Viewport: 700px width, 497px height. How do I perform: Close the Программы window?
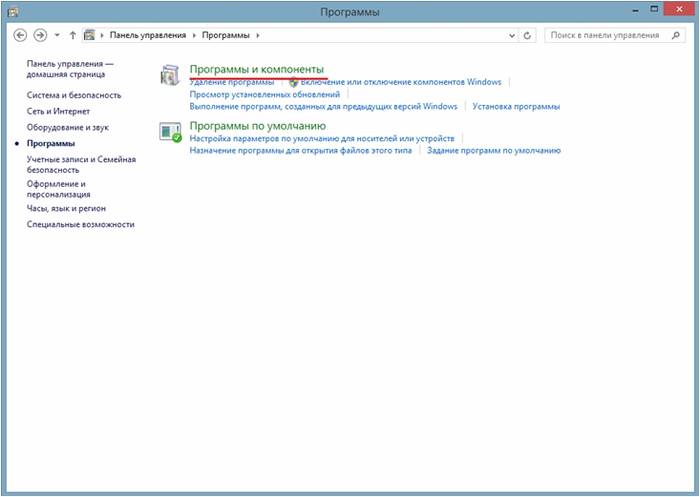(679, 9)
